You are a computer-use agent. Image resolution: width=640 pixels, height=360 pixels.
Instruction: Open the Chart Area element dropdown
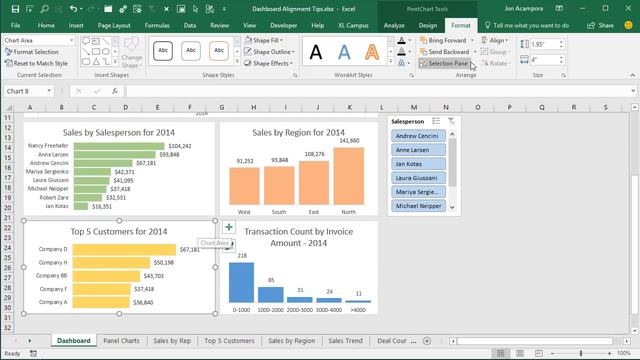pos(71,40)
